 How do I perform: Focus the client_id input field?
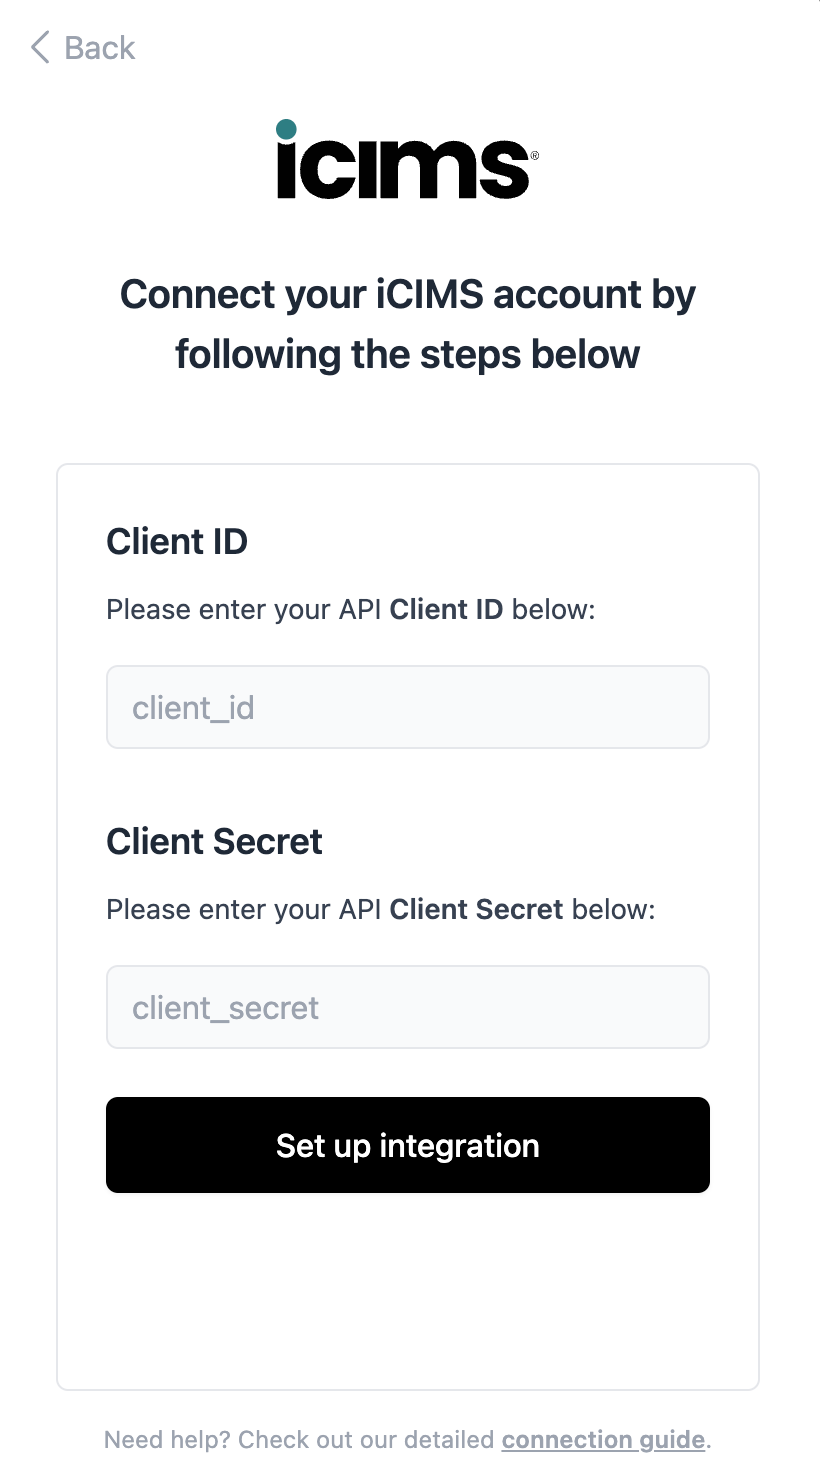point(408,707)
